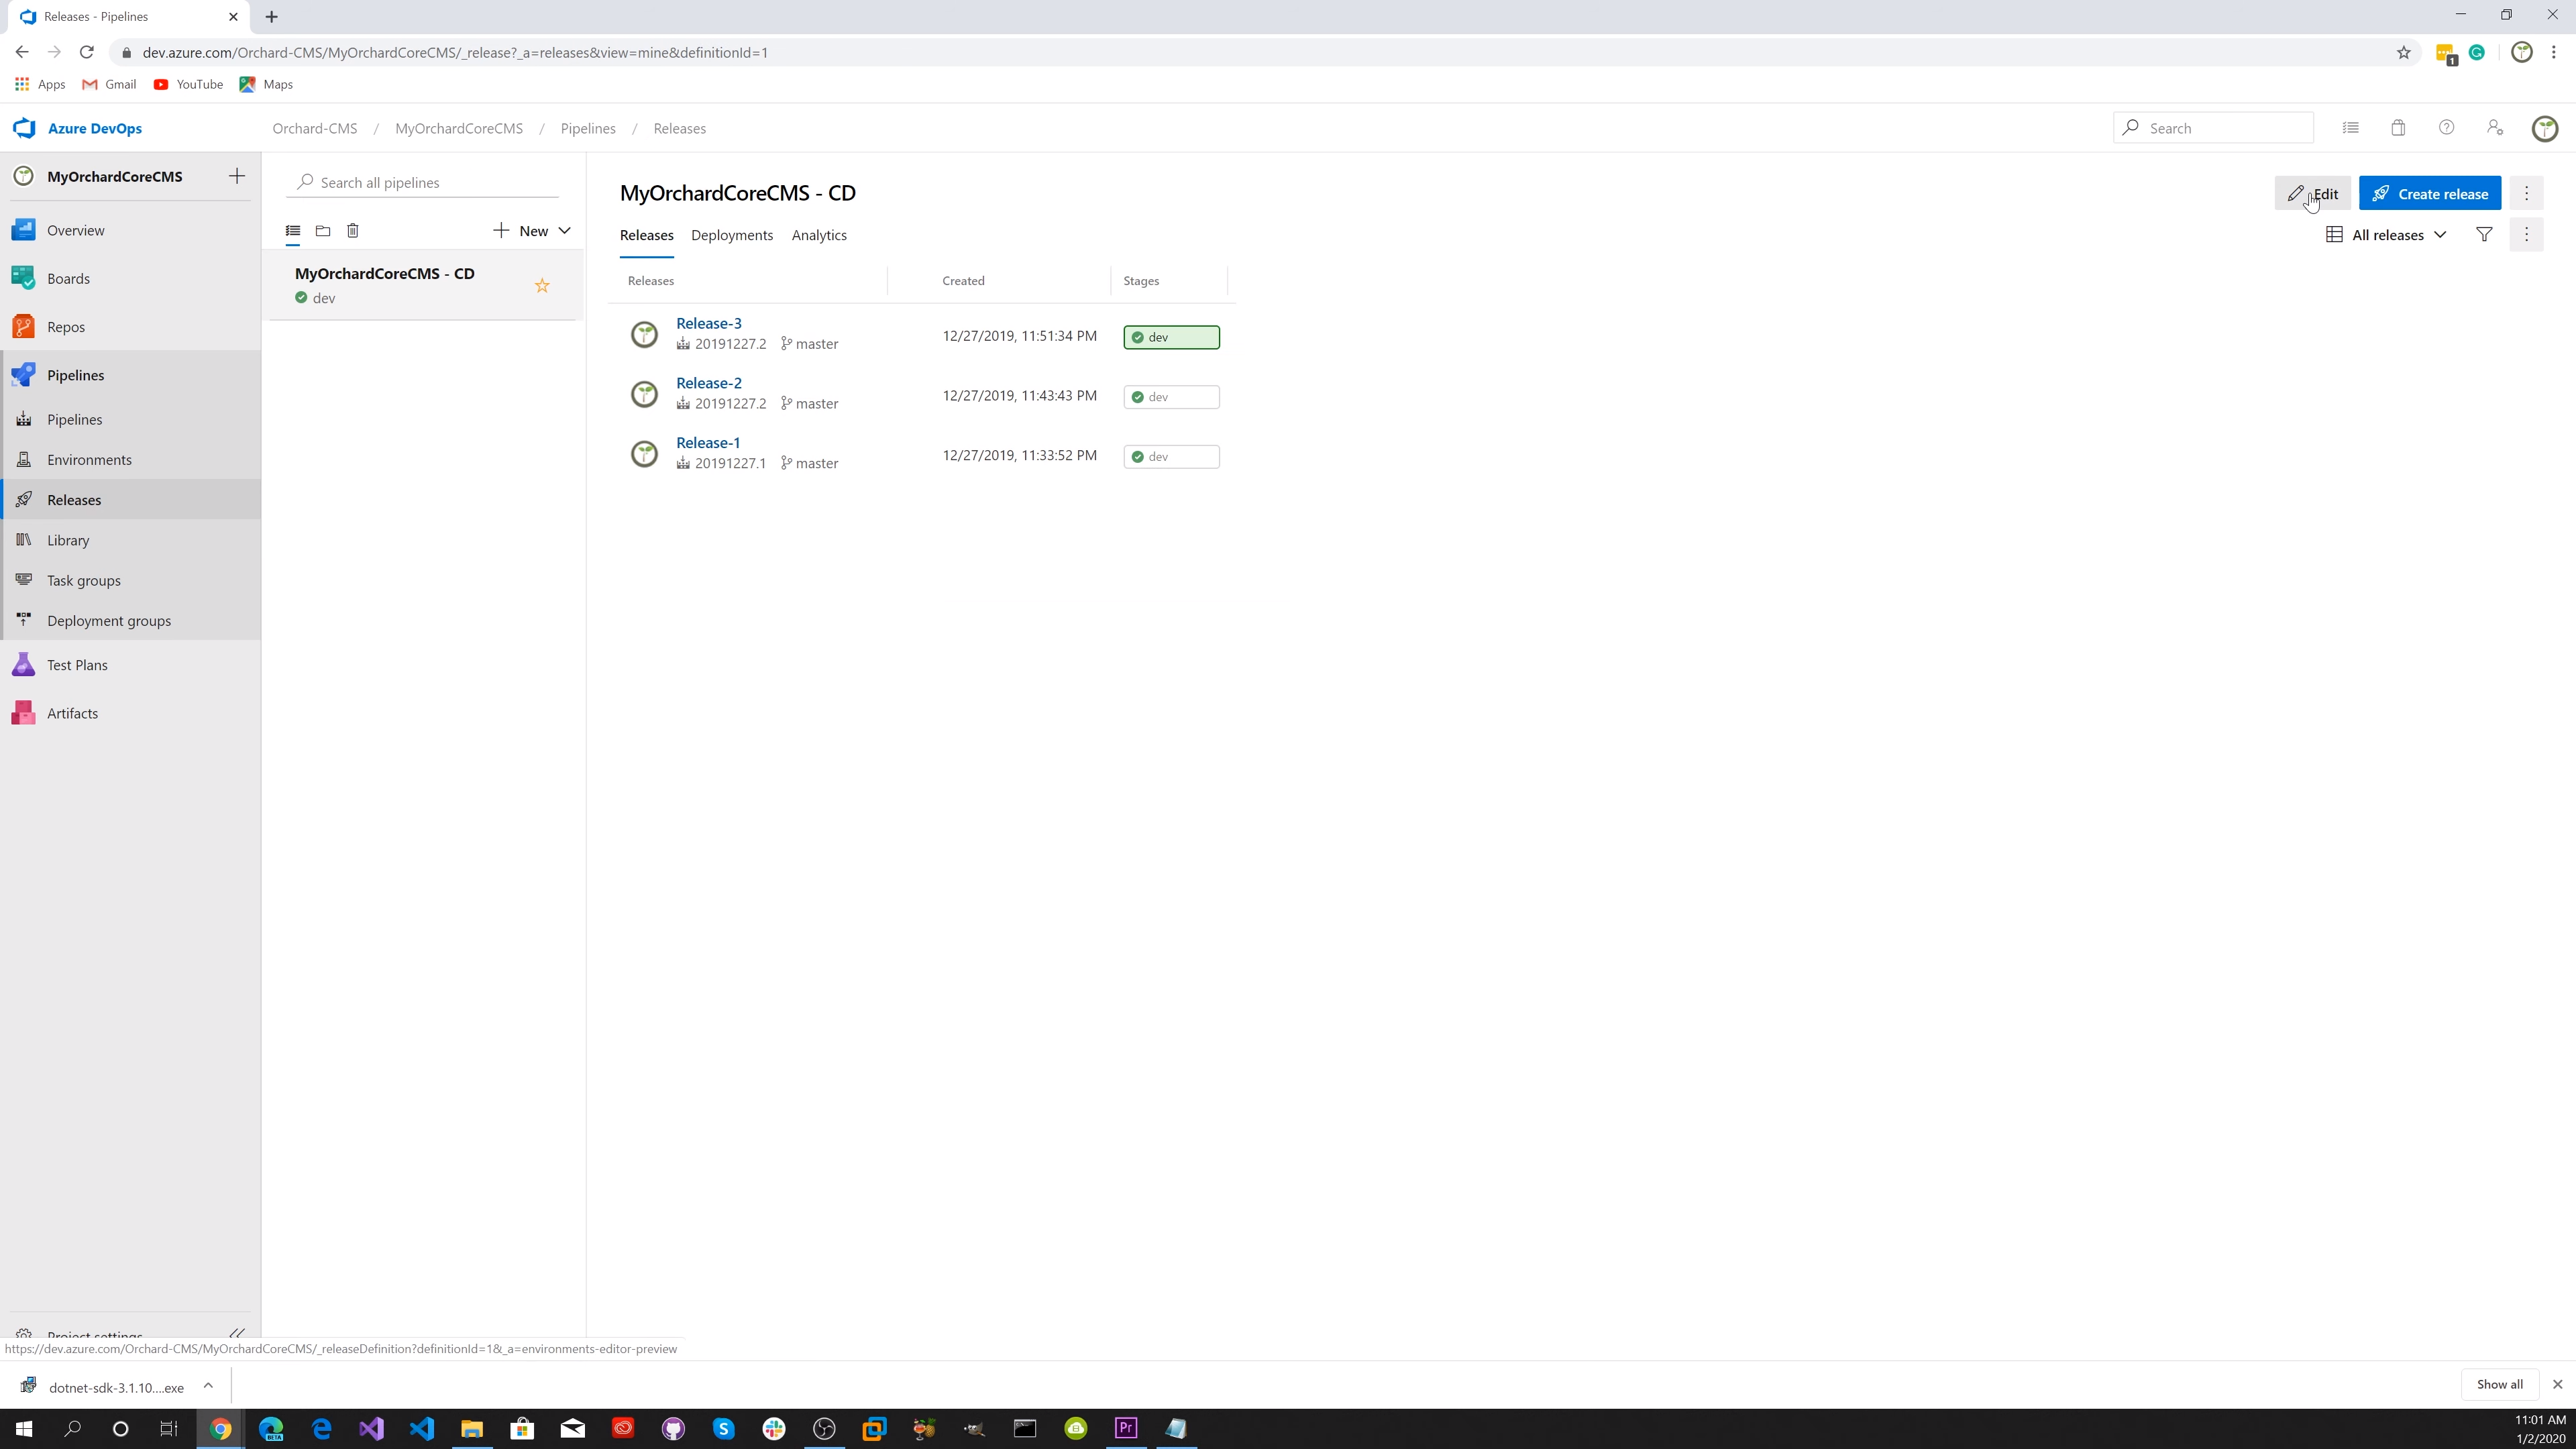Open Release-3 link
Screen dimensions: 2576x1449
(x=709, y=323)
